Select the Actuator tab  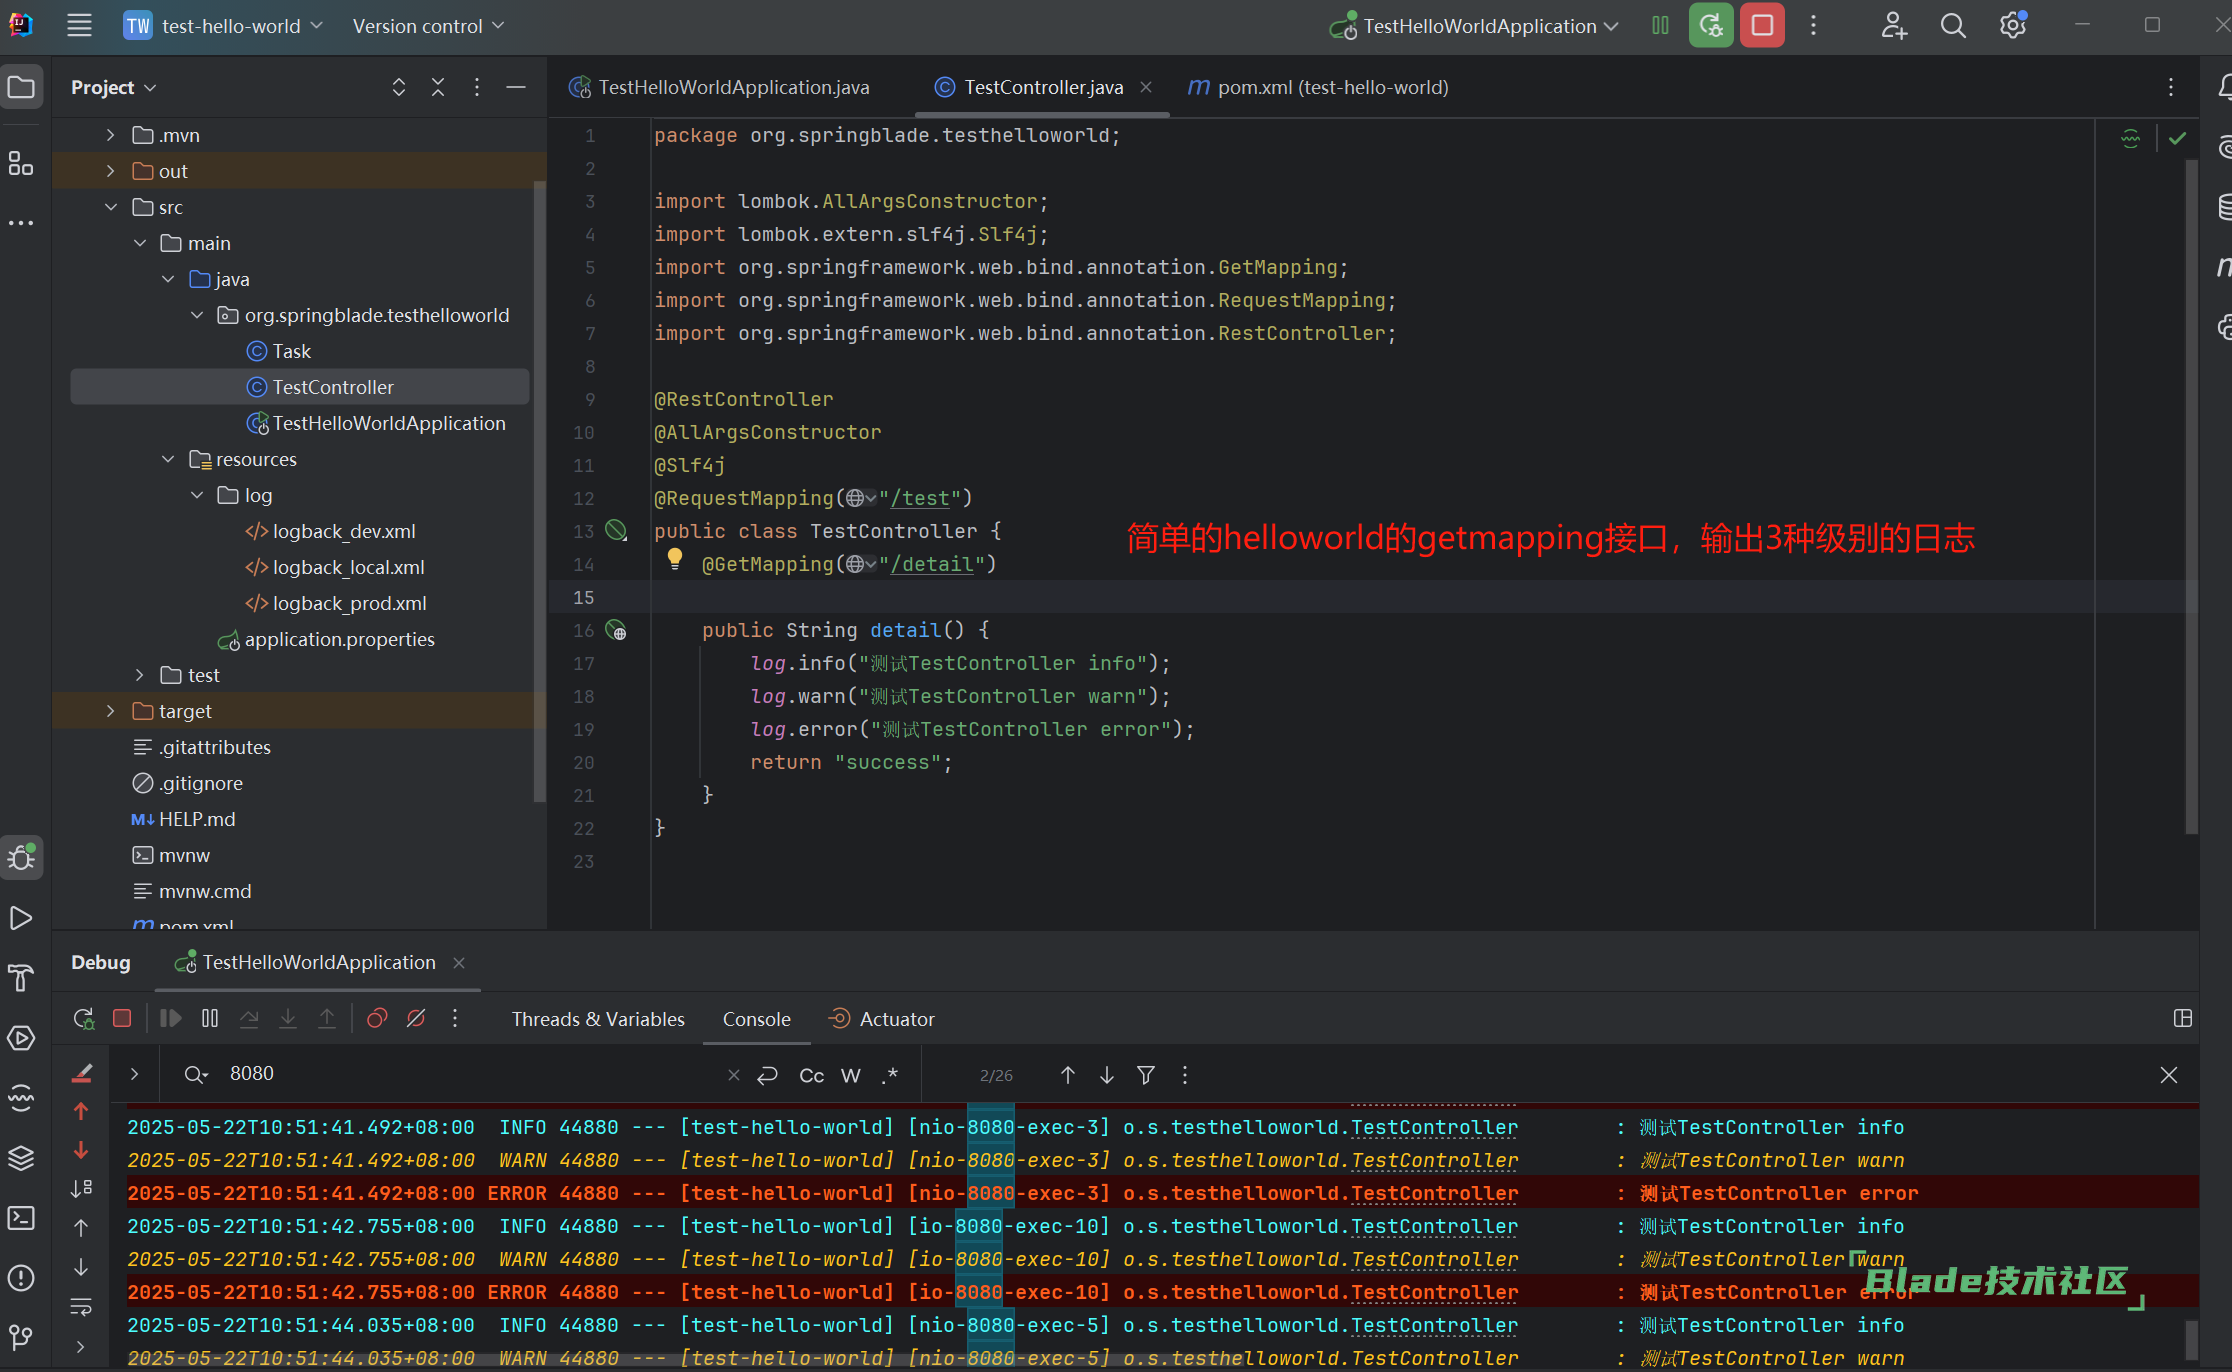pos(881,1019)
